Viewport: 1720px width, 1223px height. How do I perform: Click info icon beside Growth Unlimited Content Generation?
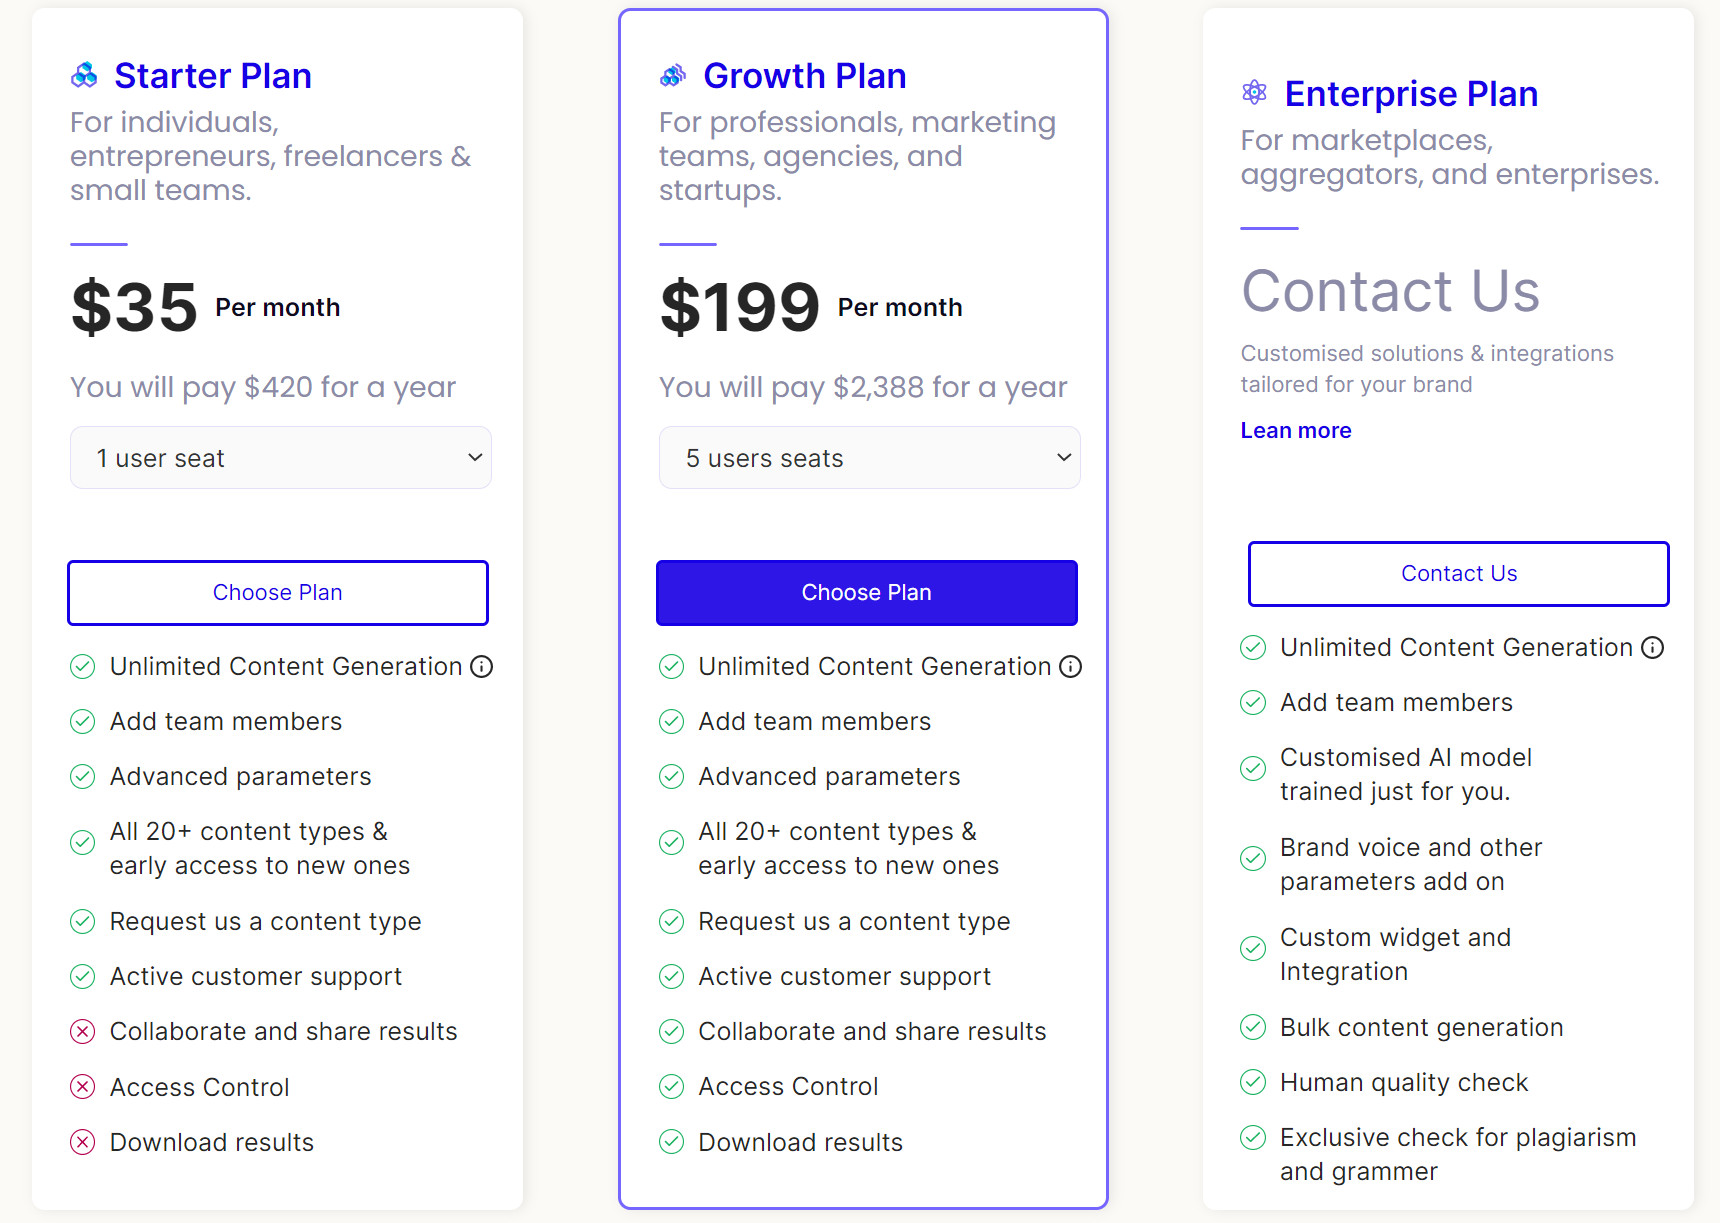tap(1071, 667)
